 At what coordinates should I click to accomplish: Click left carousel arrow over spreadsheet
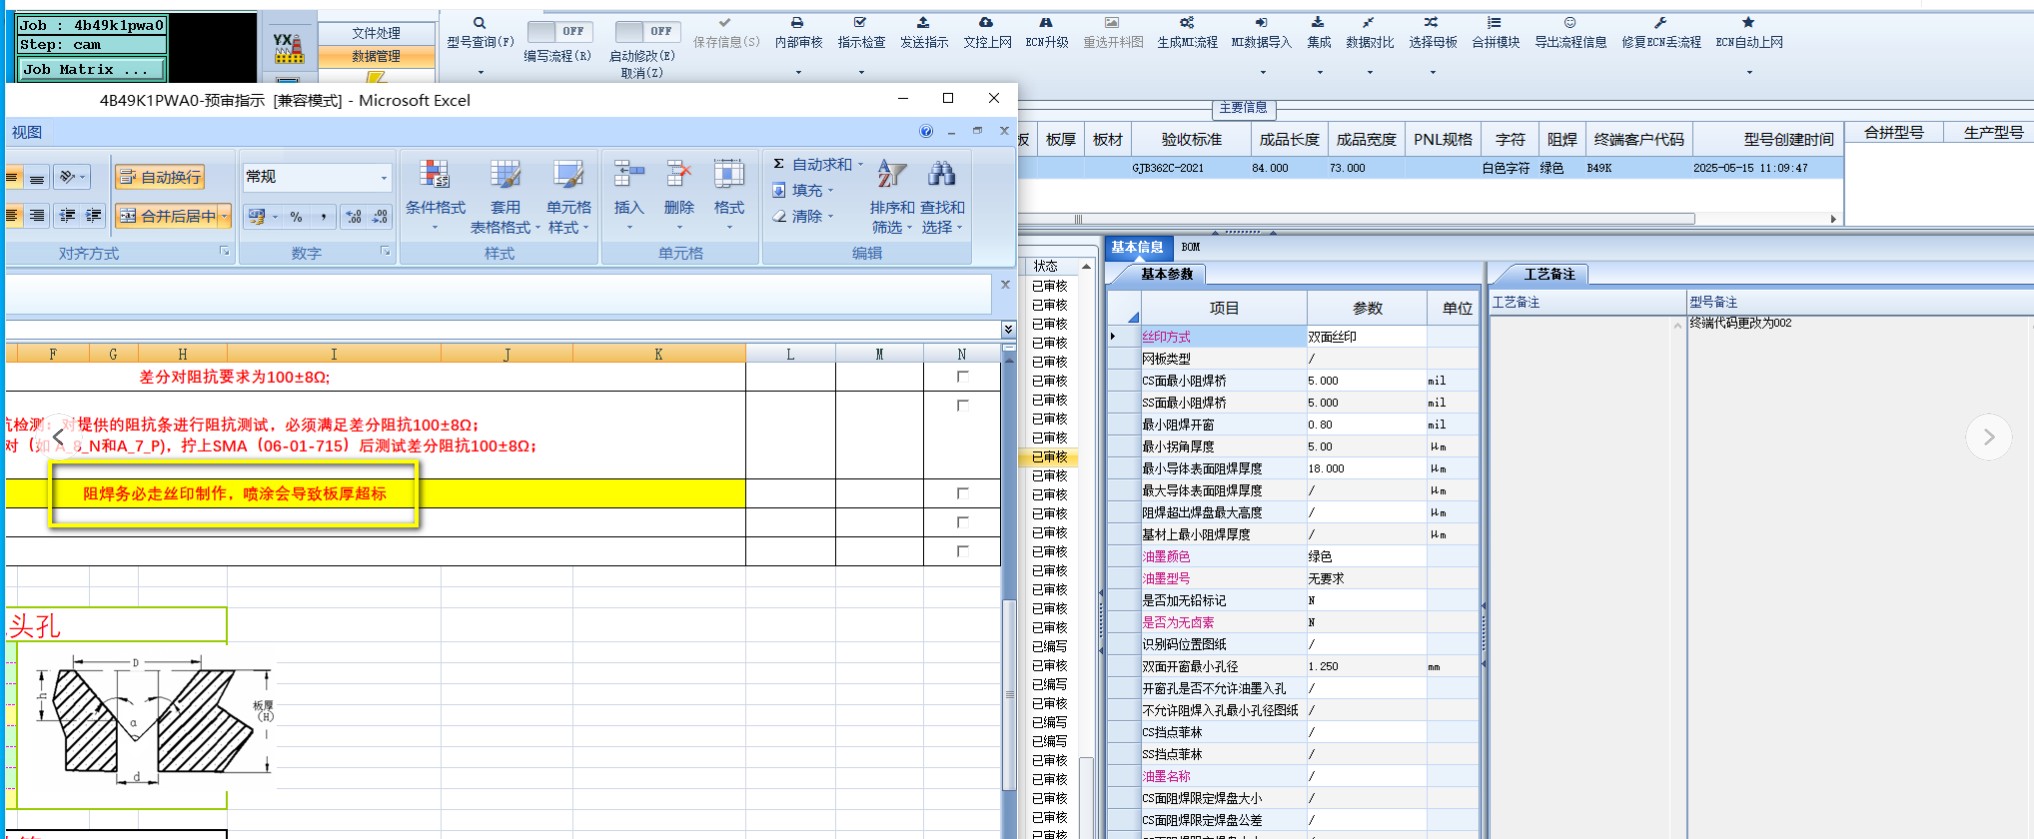(59, 437)
